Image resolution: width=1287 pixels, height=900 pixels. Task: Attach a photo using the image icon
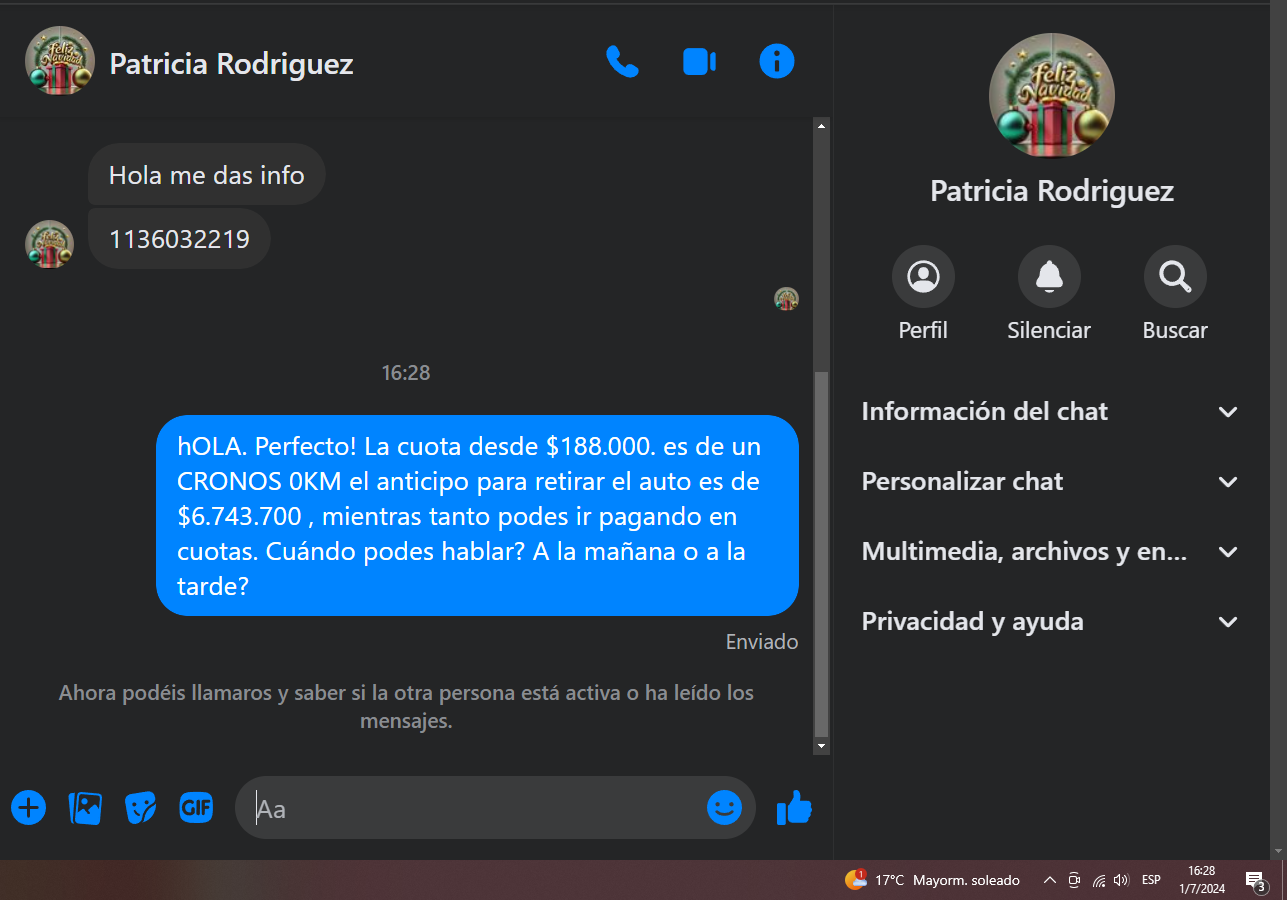[x=85, y=807]
